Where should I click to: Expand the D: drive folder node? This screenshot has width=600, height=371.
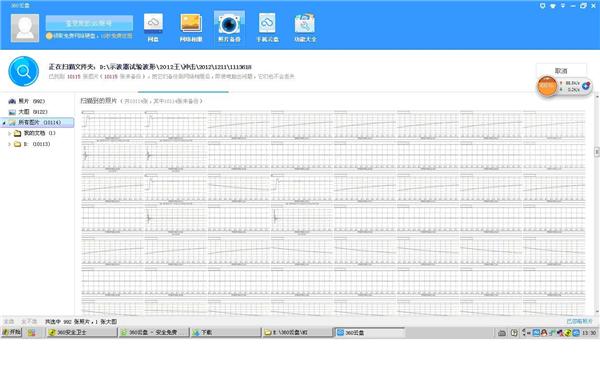click(10, 144)
